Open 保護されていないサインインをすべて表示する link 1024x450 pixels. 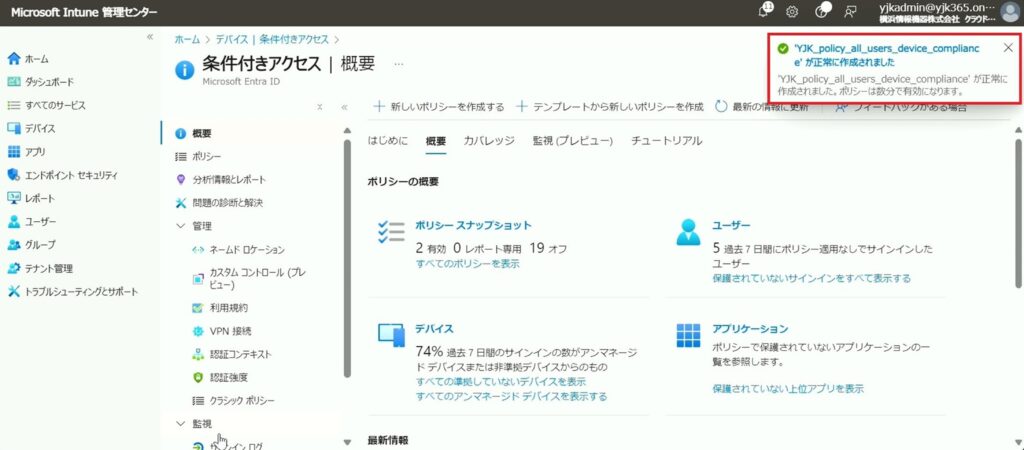[812, 278]
